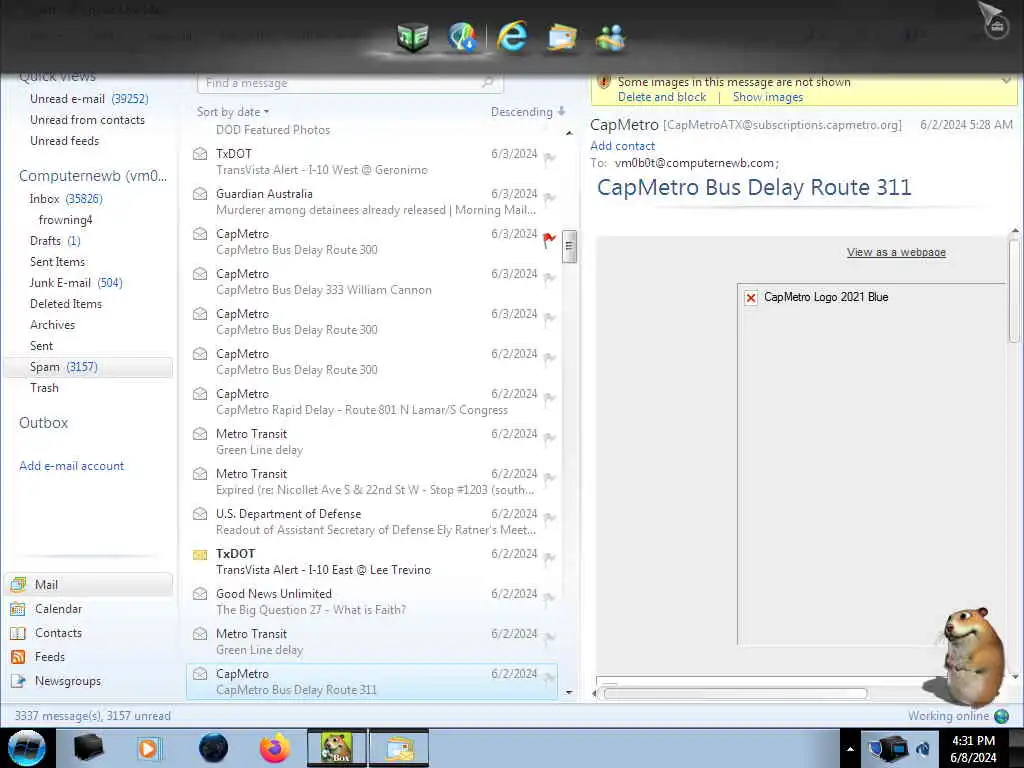Click envelope icon of Good News Unlimited message
The image size is (1024, 768).
coord(200,594)
